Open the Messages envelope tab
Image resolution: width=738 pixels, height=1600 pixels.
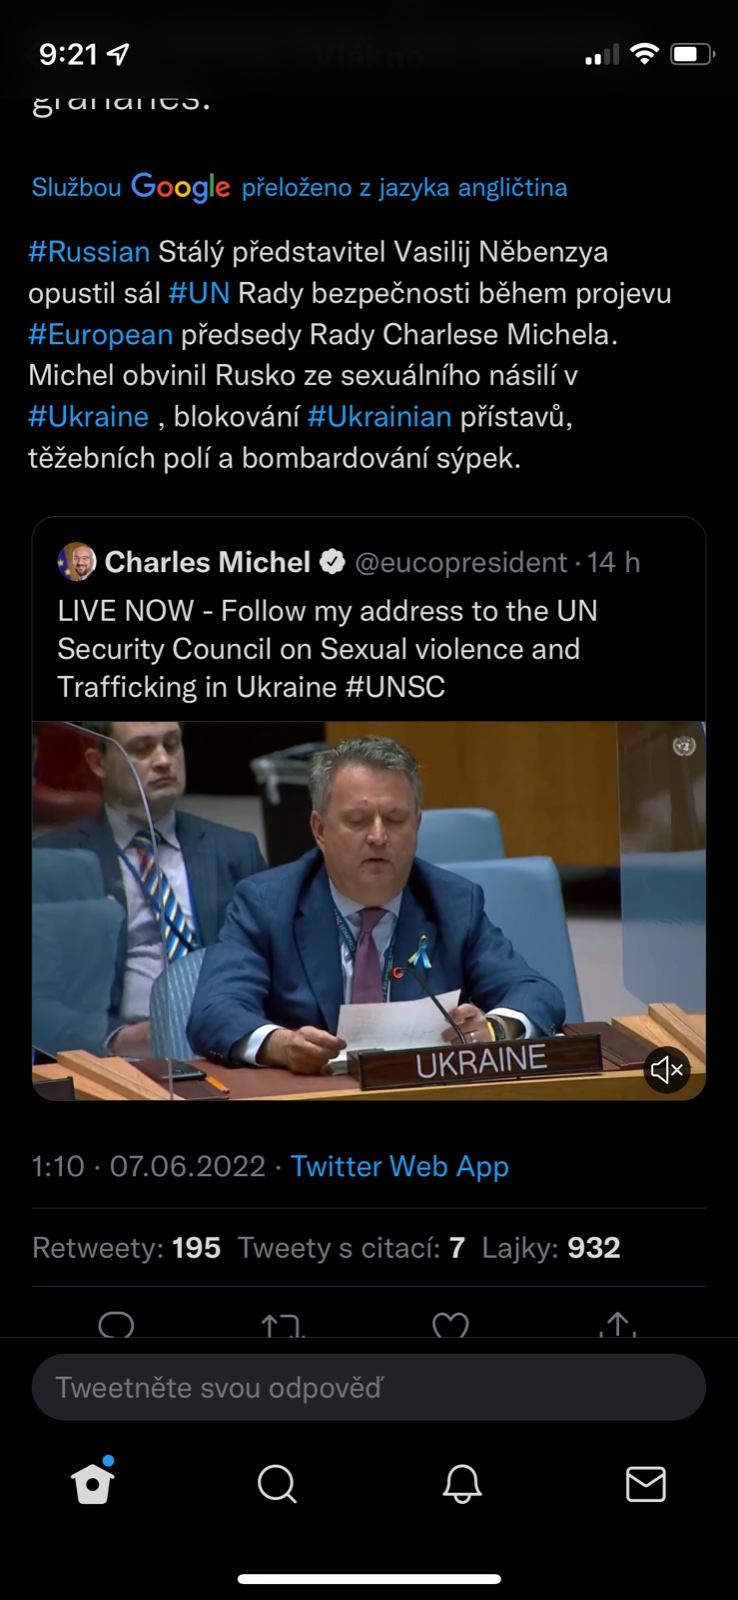[646, 1484]
